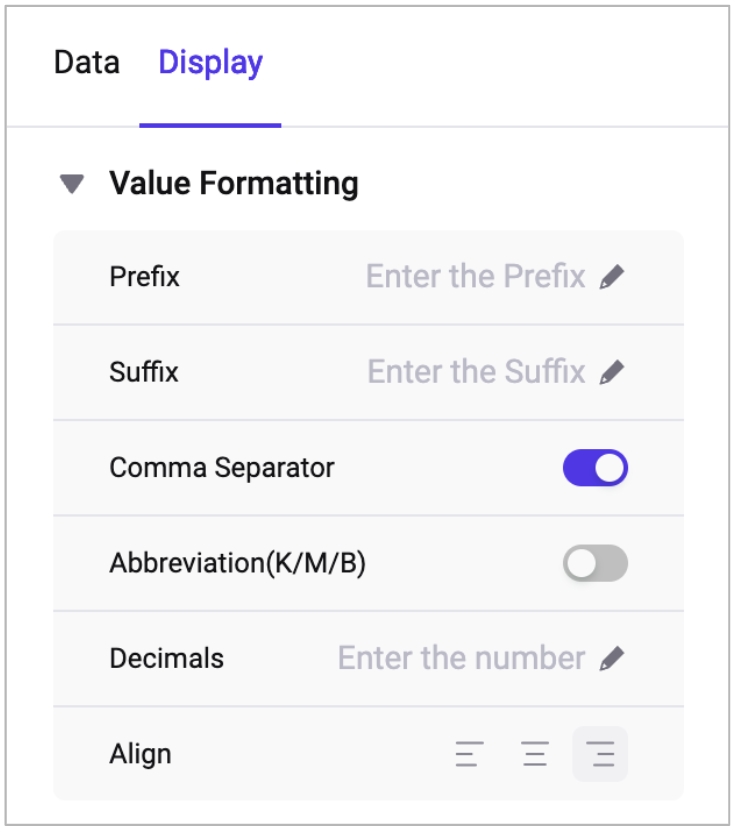Click the Align row label

pyautogui.click(x=140, y=754)
